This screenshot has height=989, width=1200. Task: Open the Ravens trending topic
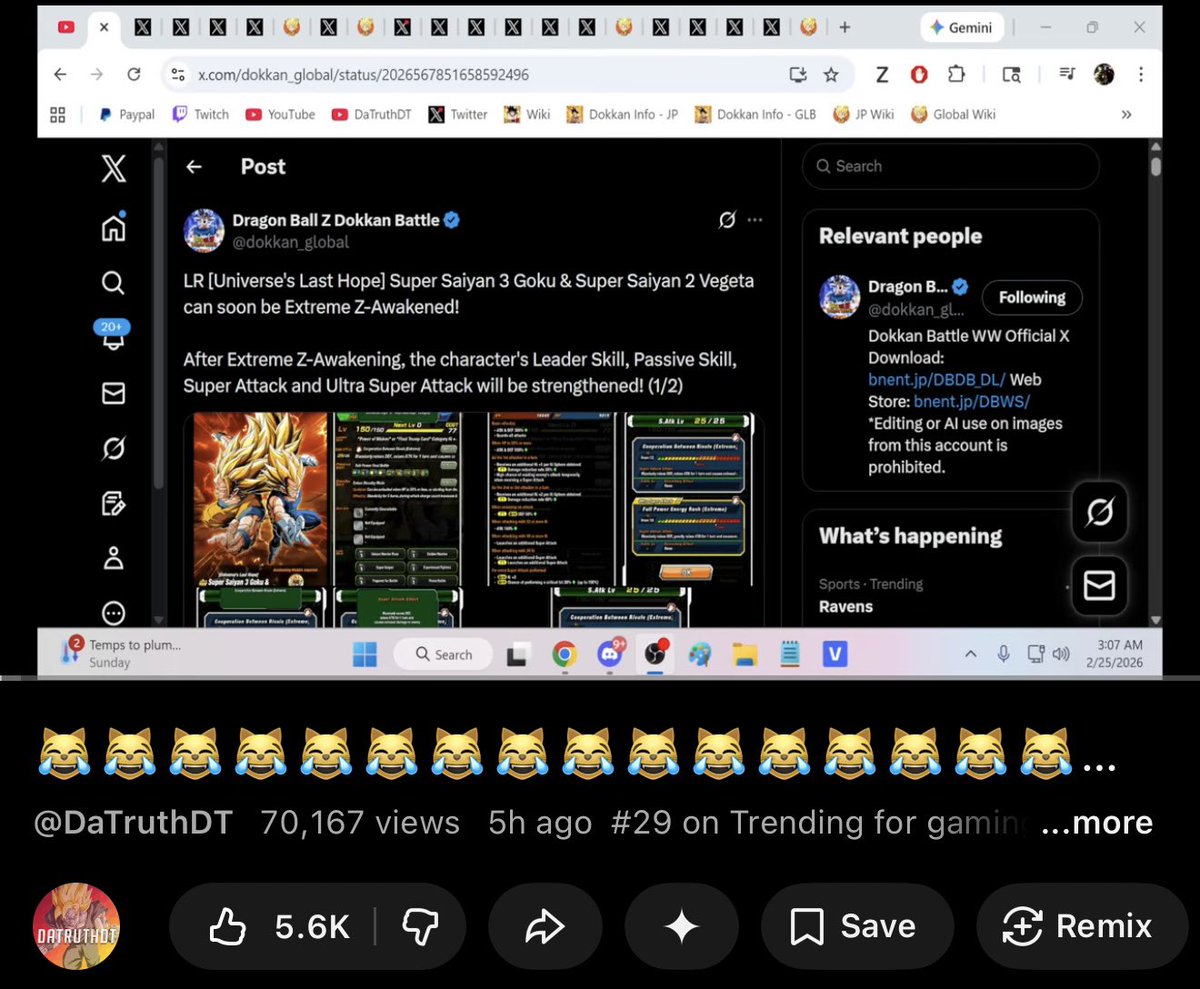(846, 606)
